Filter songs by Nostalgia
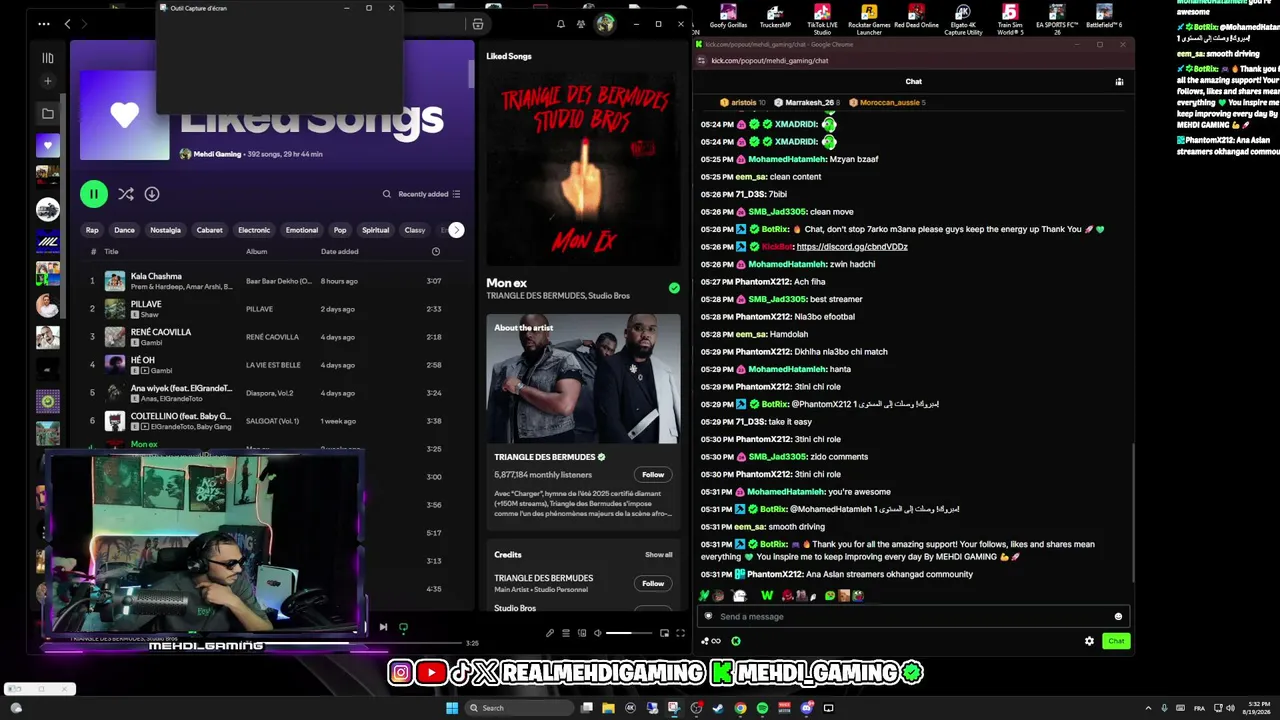The image size is (1280, 720). [165, 230]
